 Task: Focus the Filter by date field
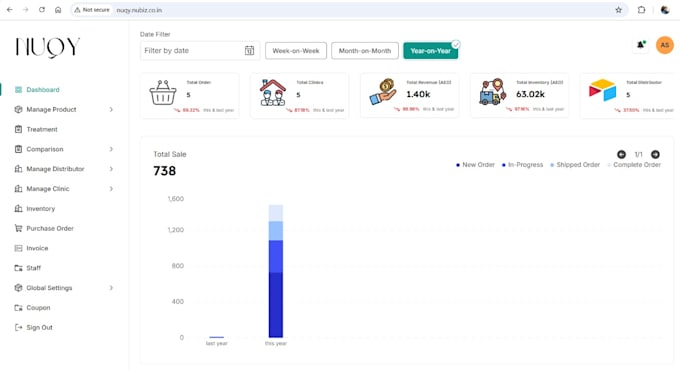pos(200,51)
